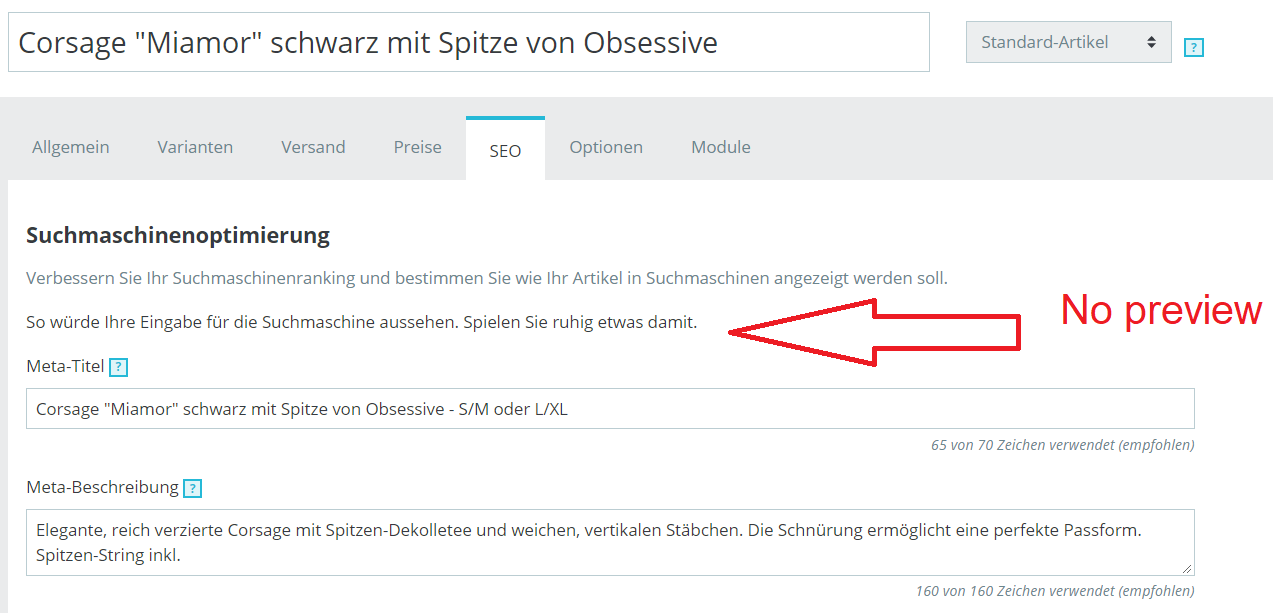Click the Meta-Beschreibung textarea resize handle
This screenshot has height=613, width=1273.
tap(1187, 569)
